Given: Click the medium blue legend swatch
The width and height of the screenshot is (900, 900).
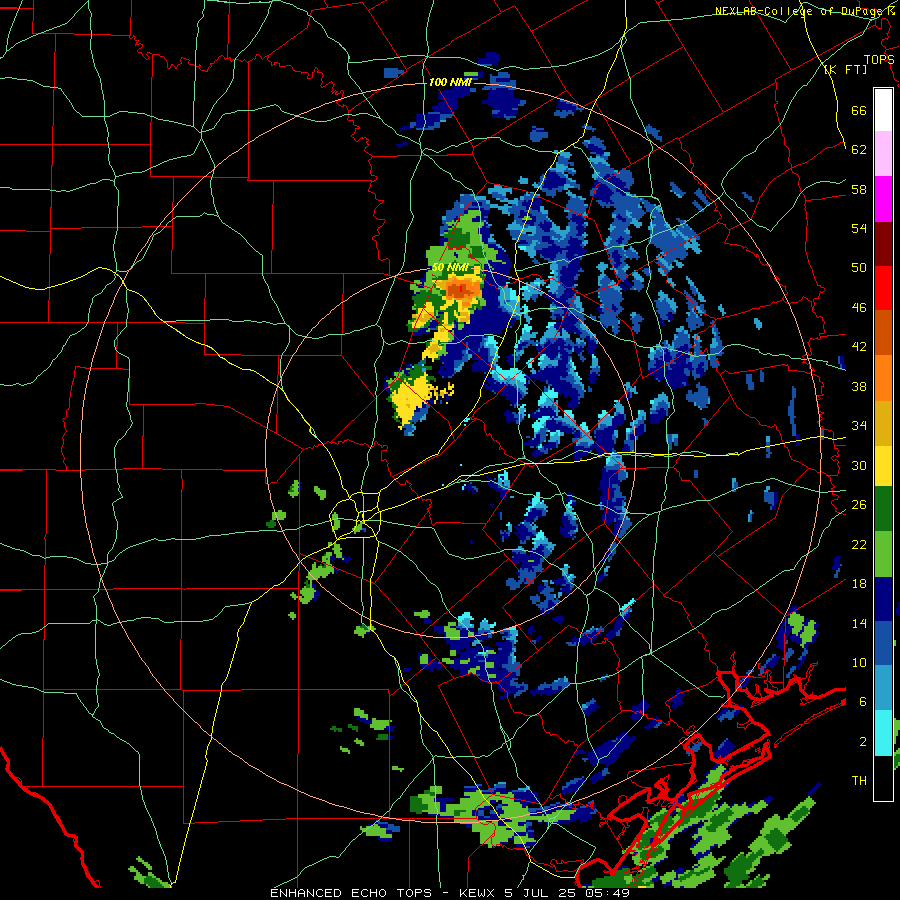Looking at the screenshot, I should pyautogui.click(x=883, y=643).
